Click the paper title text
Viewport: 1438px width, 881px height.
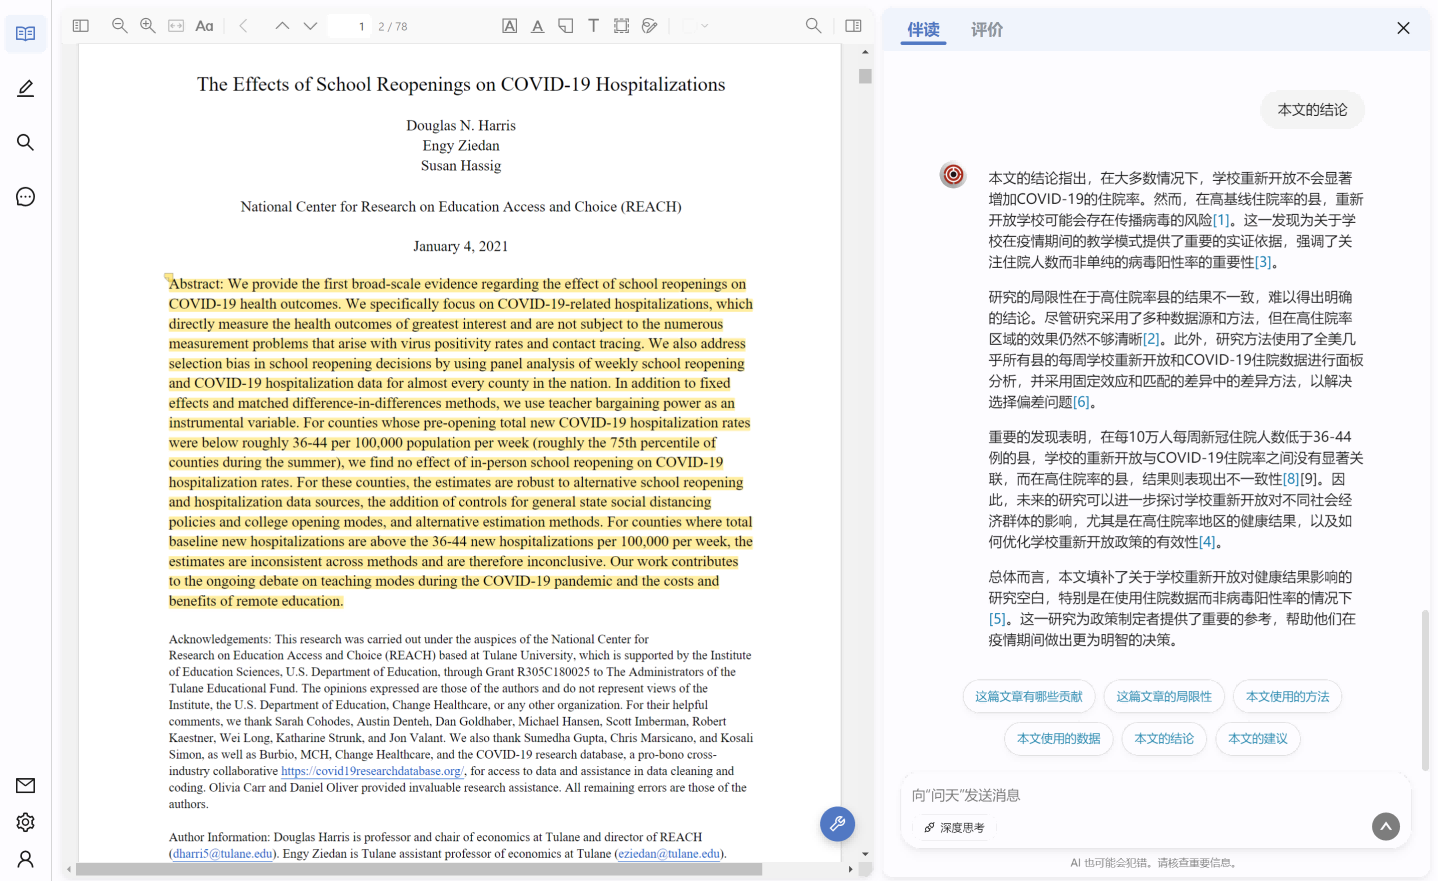[461, 85]
